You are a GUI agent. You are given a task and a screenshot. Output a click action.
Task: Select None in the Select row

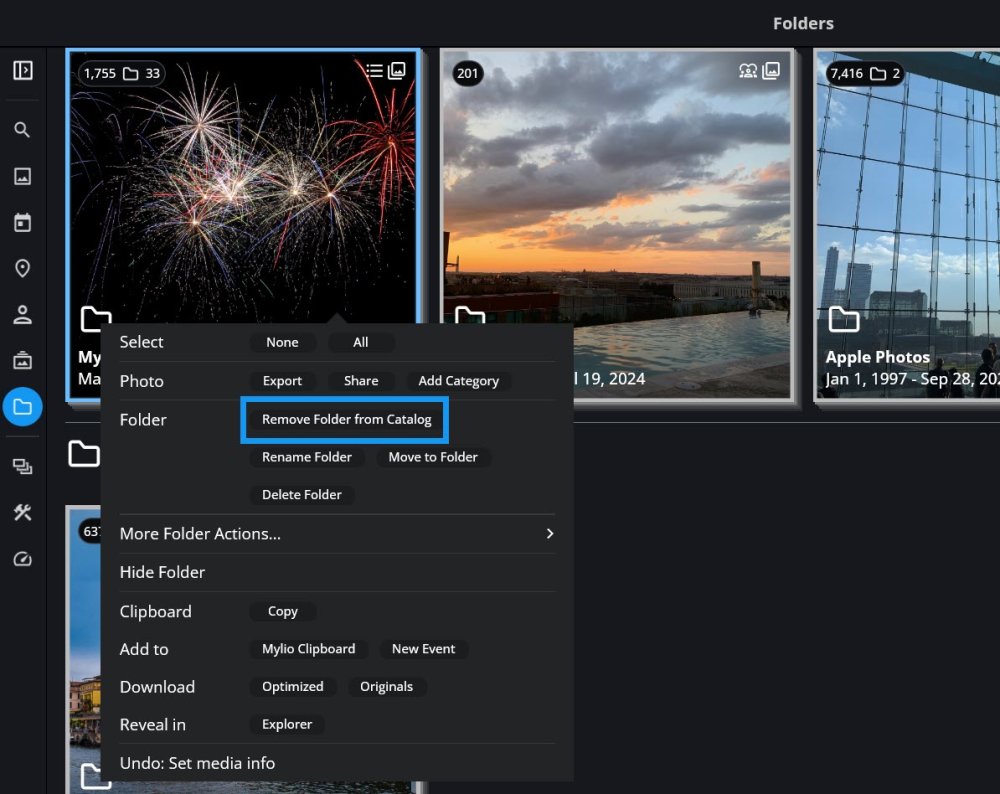click(282, 342)
